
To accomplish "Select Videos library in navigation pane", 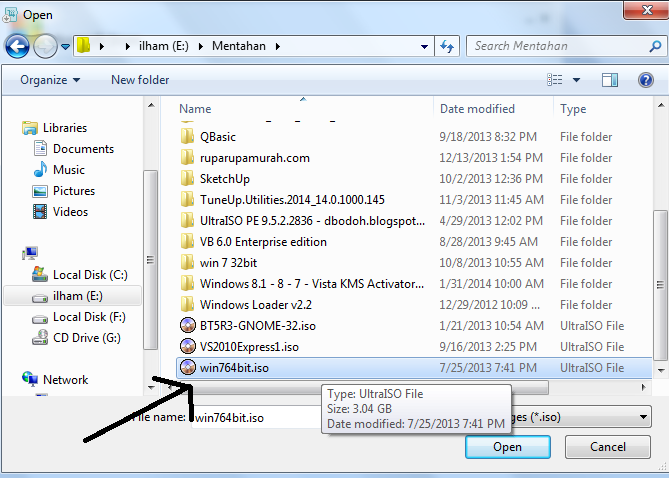I will [x=60, y=212].
